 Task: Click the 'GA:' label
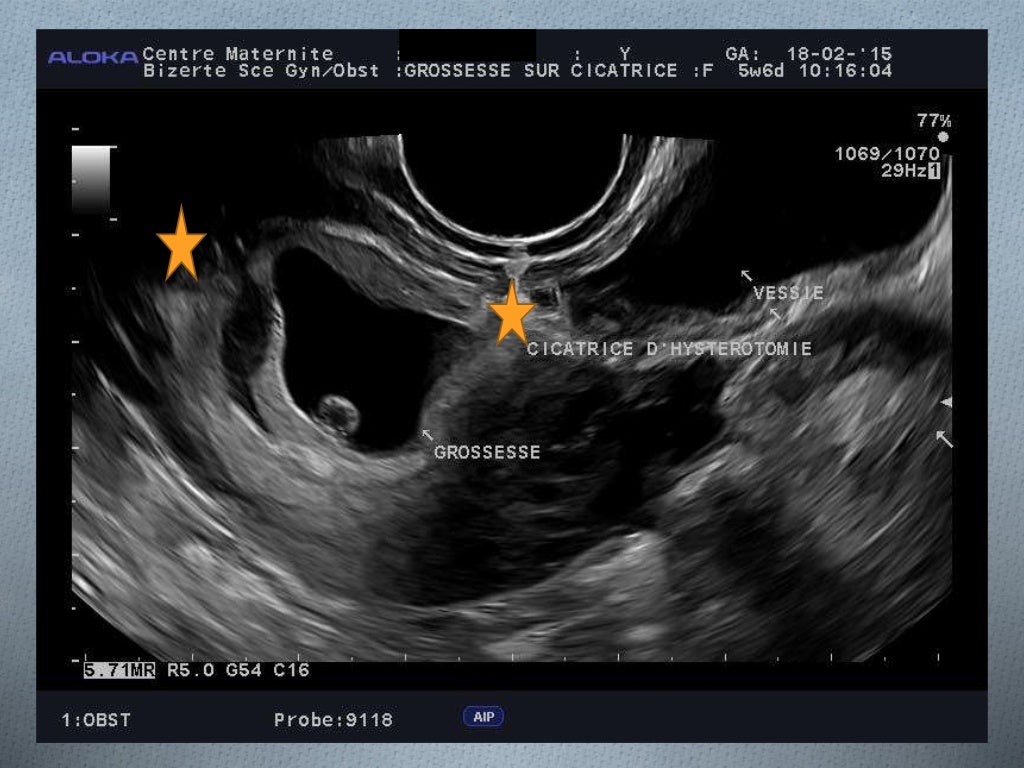coord(743,54)
